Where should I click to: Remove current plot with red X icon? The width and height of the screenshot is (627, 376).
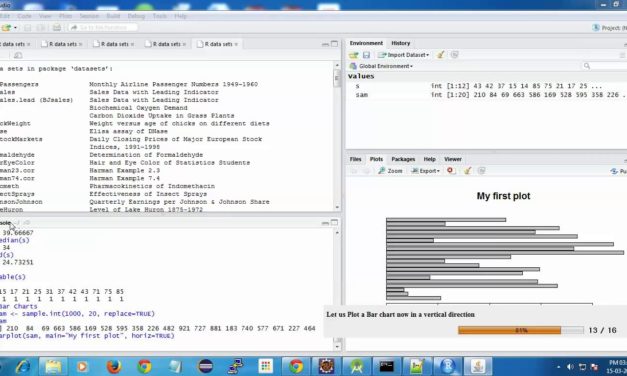tap(451, 171)
